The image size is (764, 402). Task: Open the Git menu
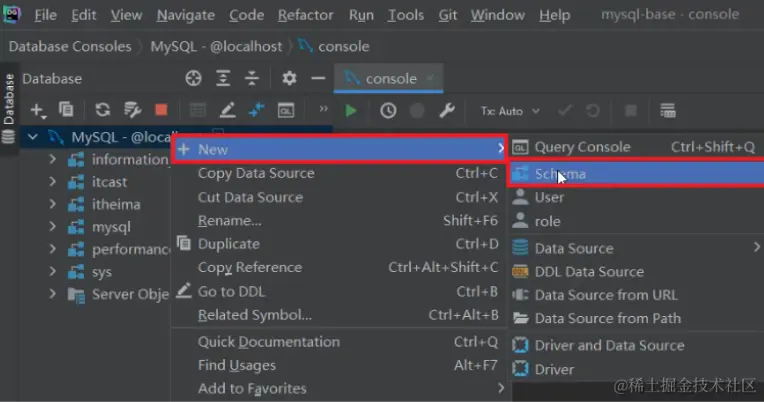[x=447, y=15]
